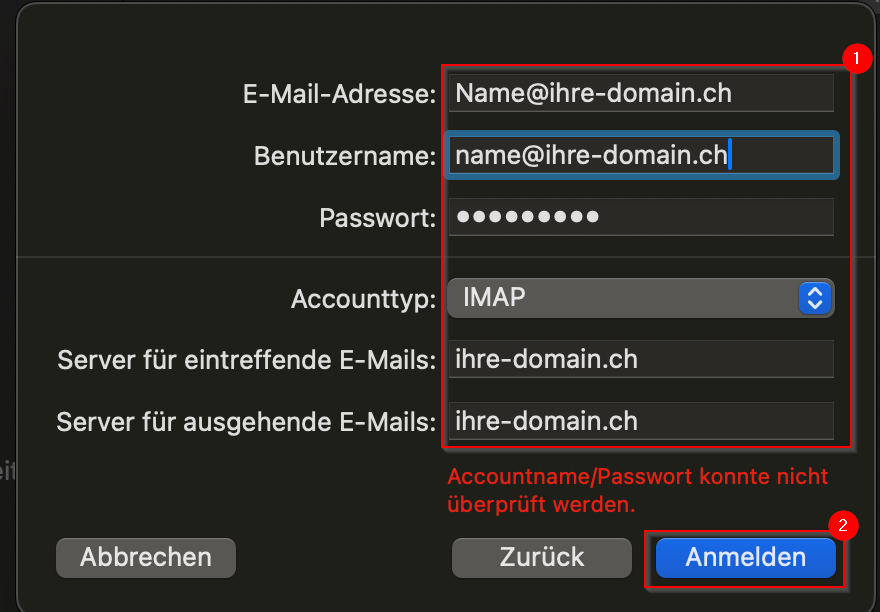Click the blue chevron arrows beside IMAP

click(x=815, y=297)
